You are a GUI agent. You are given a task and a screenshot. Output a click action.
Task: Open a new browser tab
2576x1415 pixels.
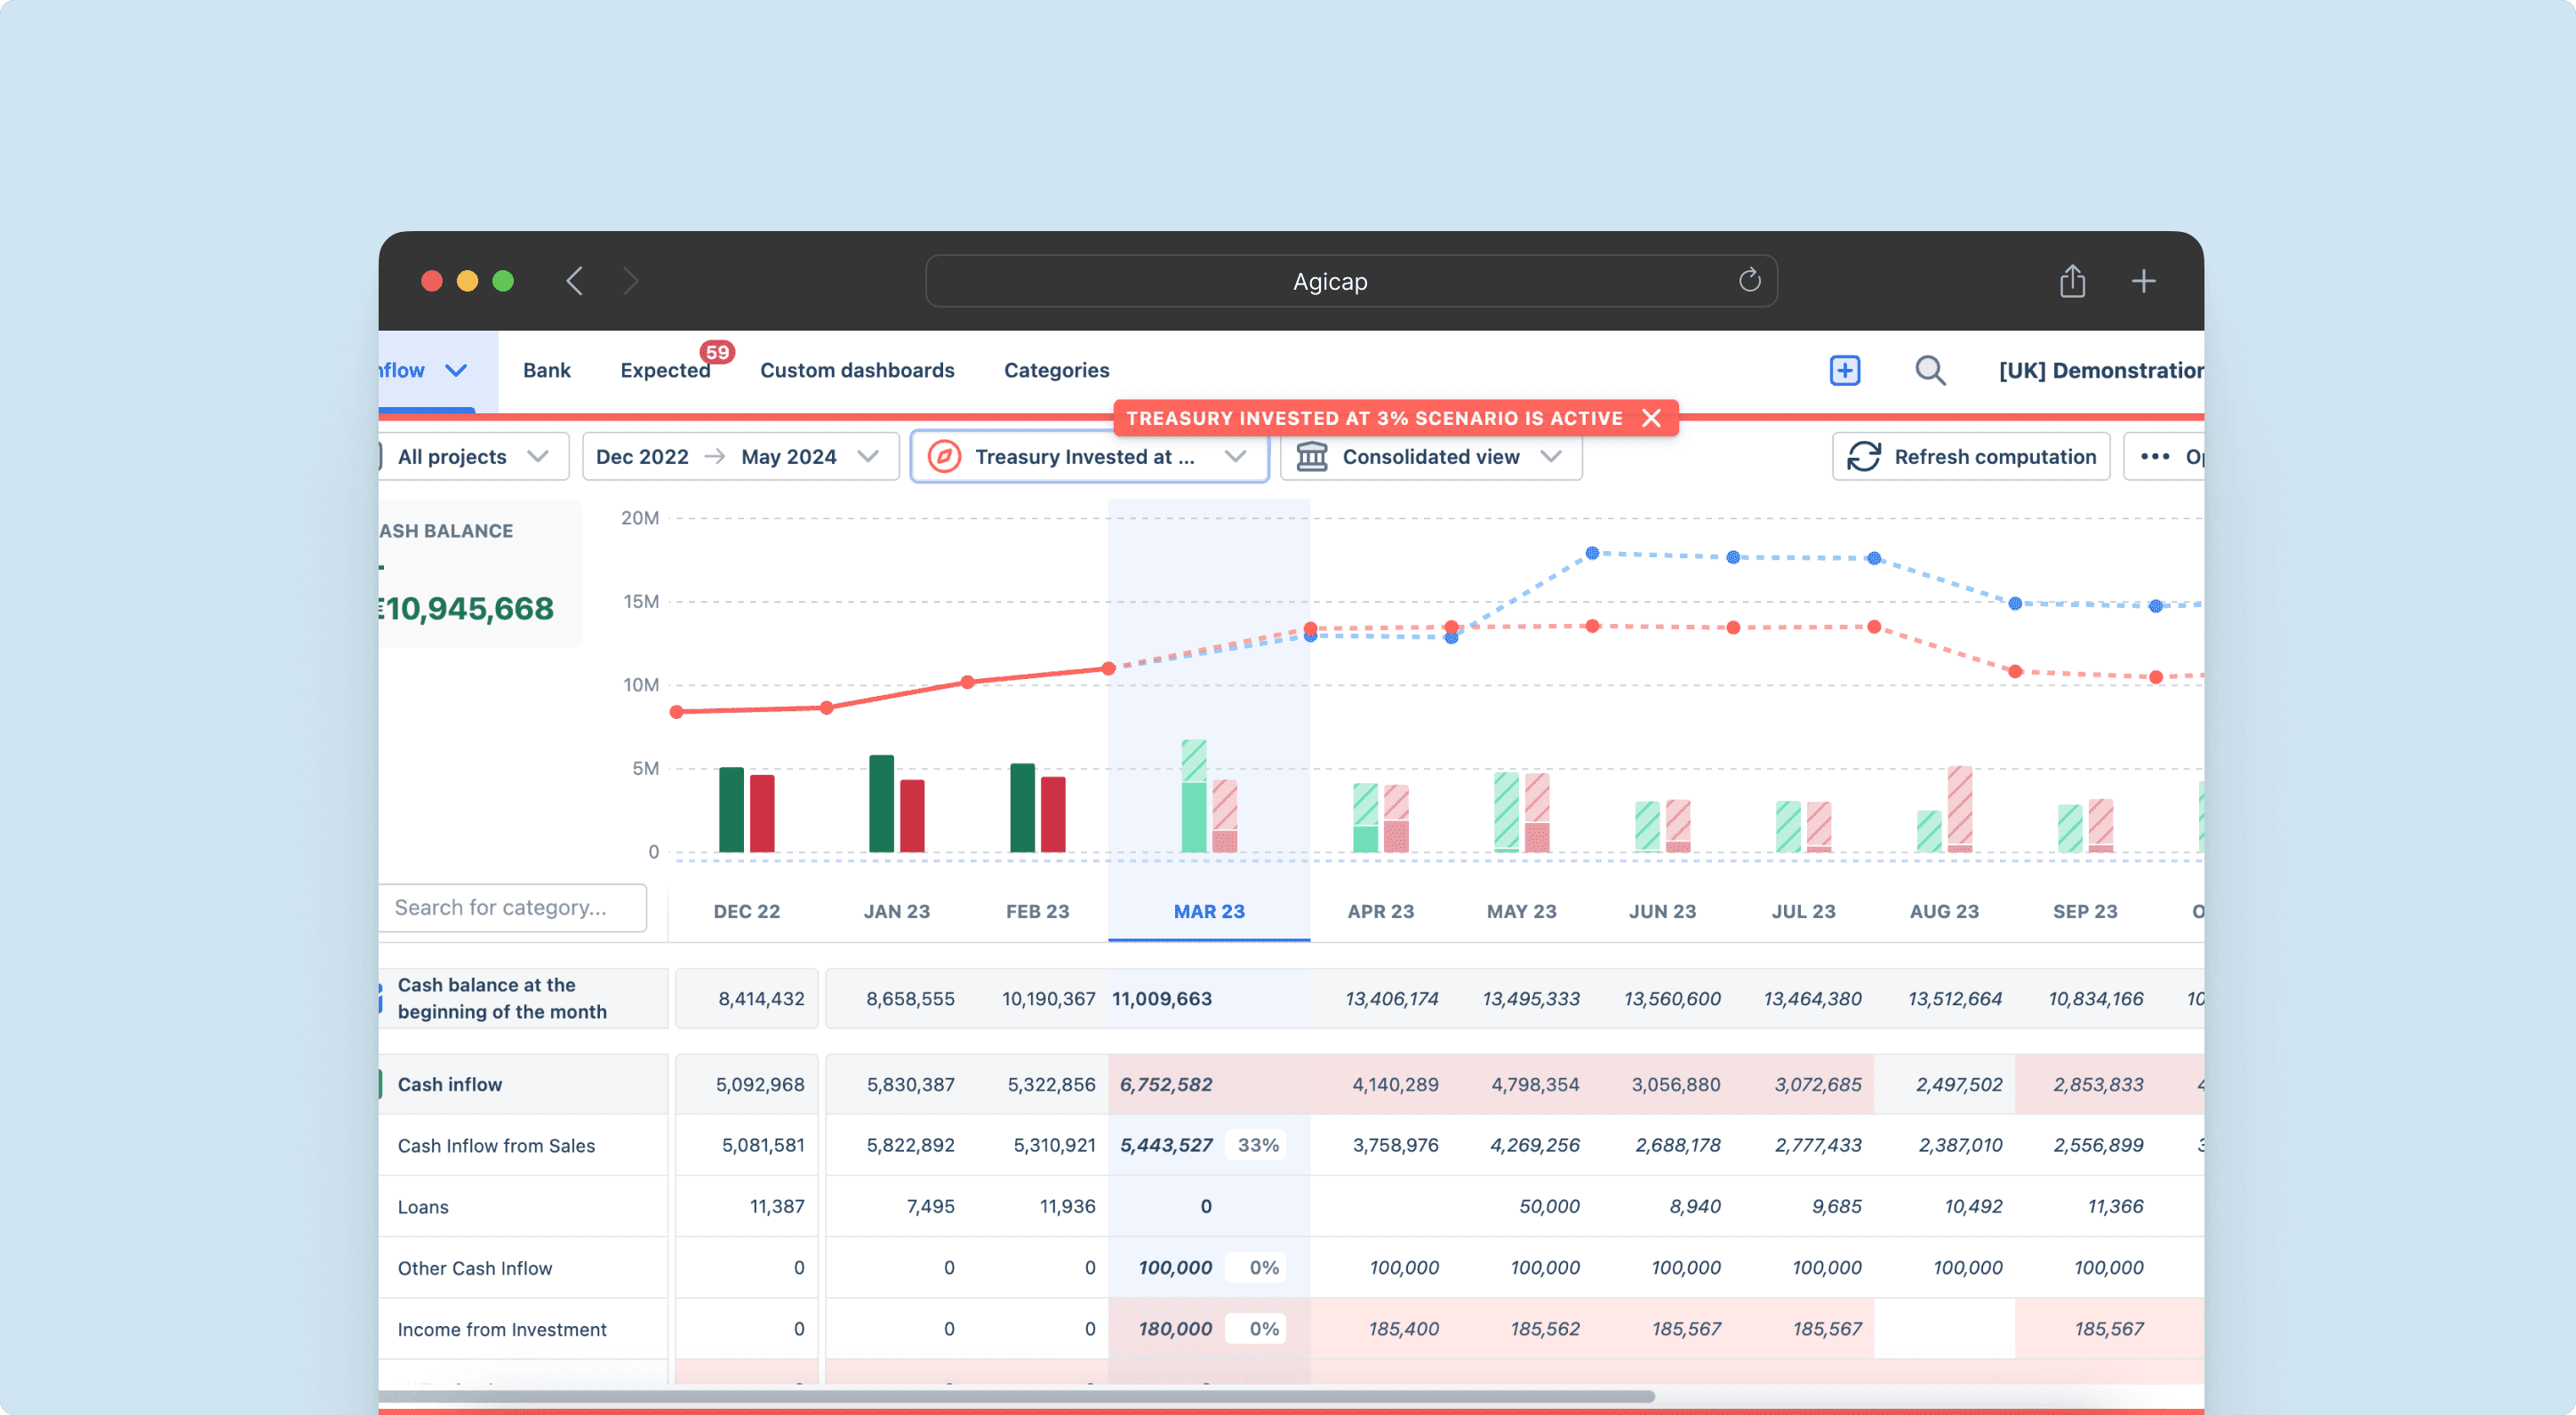coord(2143,281)
